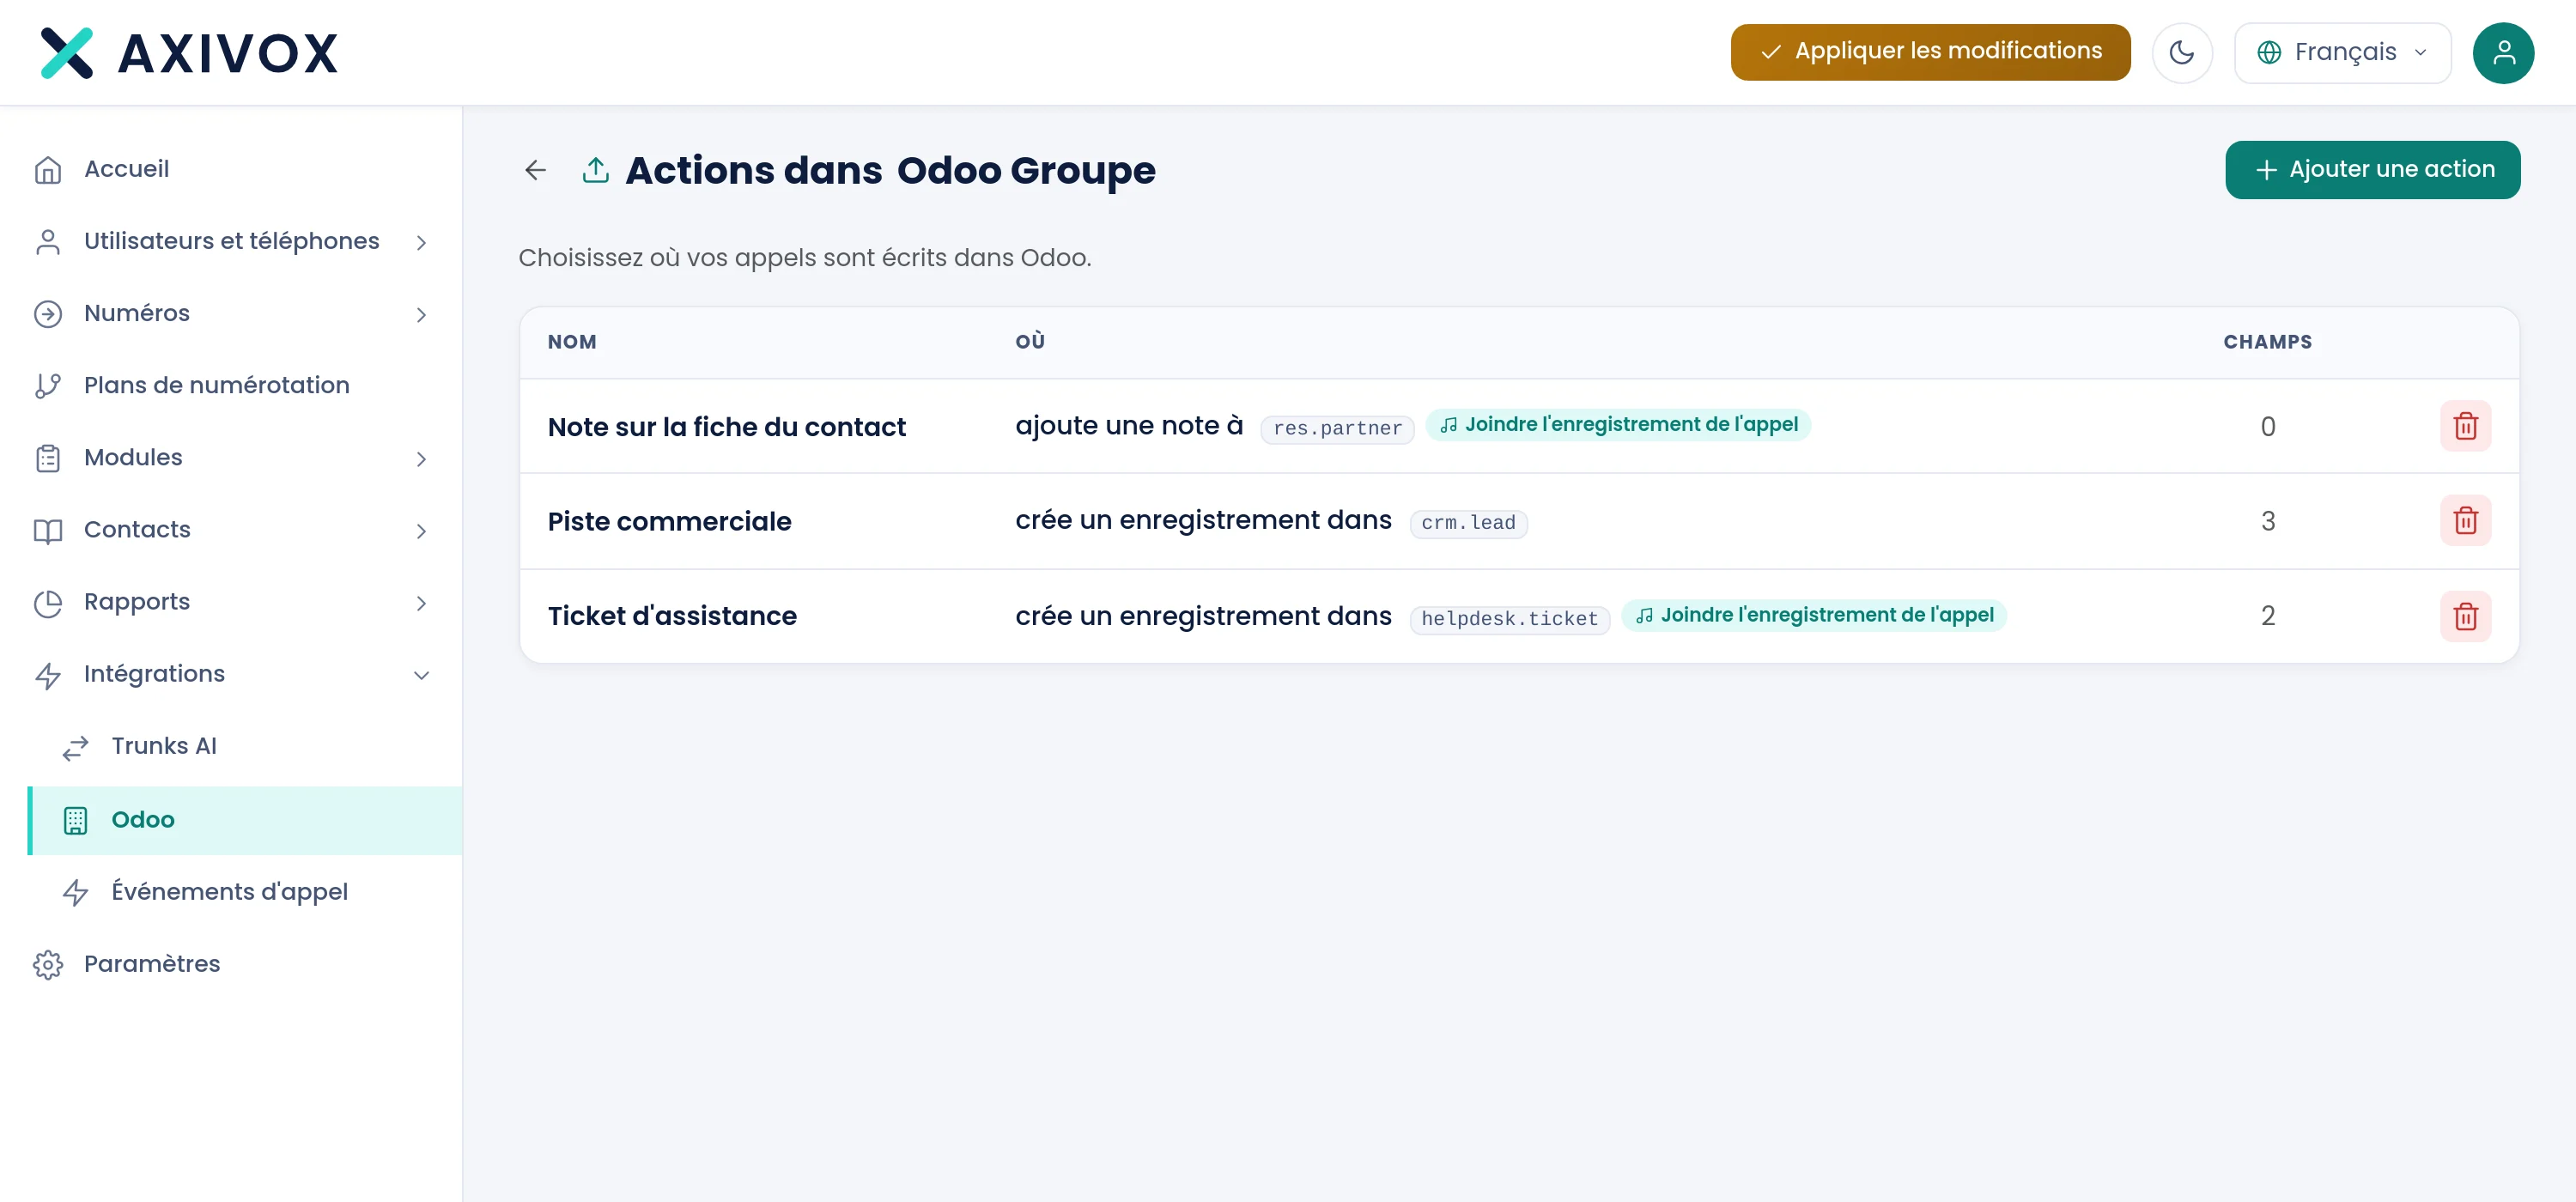2576x1202 pixels.
Task: Click the Rapports pie chart icon
Action: (x=48, y=602)
